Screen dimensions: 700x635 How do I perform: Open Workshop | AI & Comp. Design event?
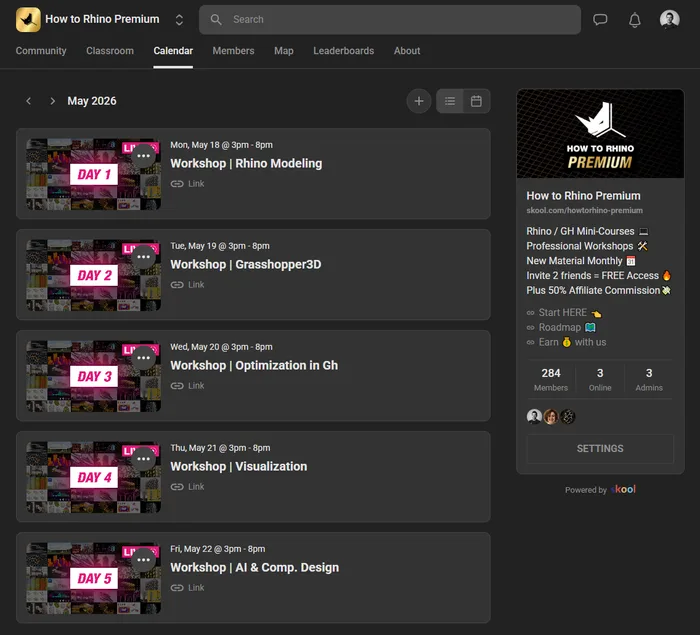[x=254, y=567]
